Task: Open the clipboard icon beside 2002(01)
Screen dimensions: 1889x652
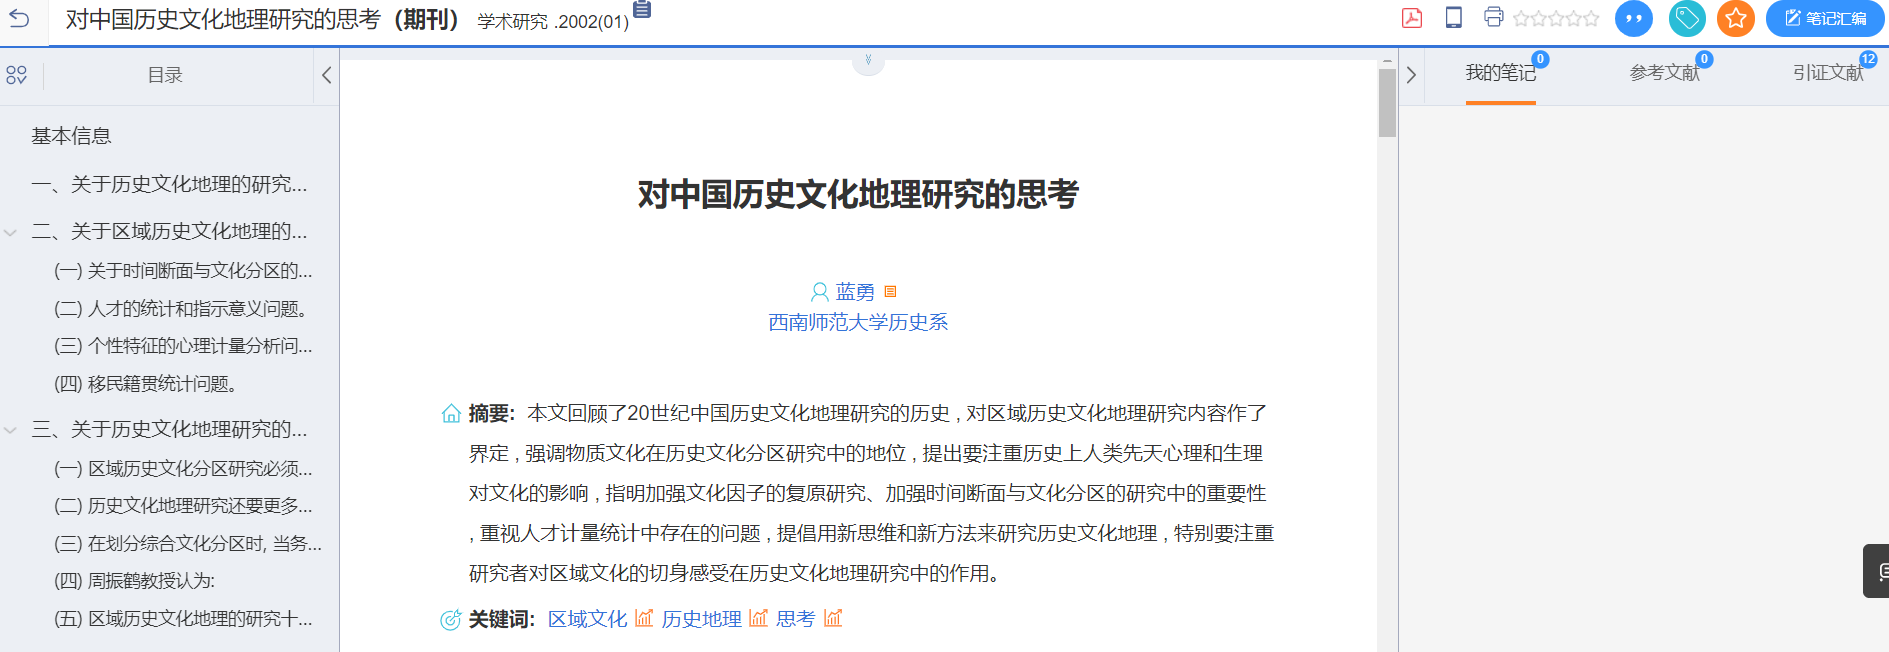Action: 642,9
